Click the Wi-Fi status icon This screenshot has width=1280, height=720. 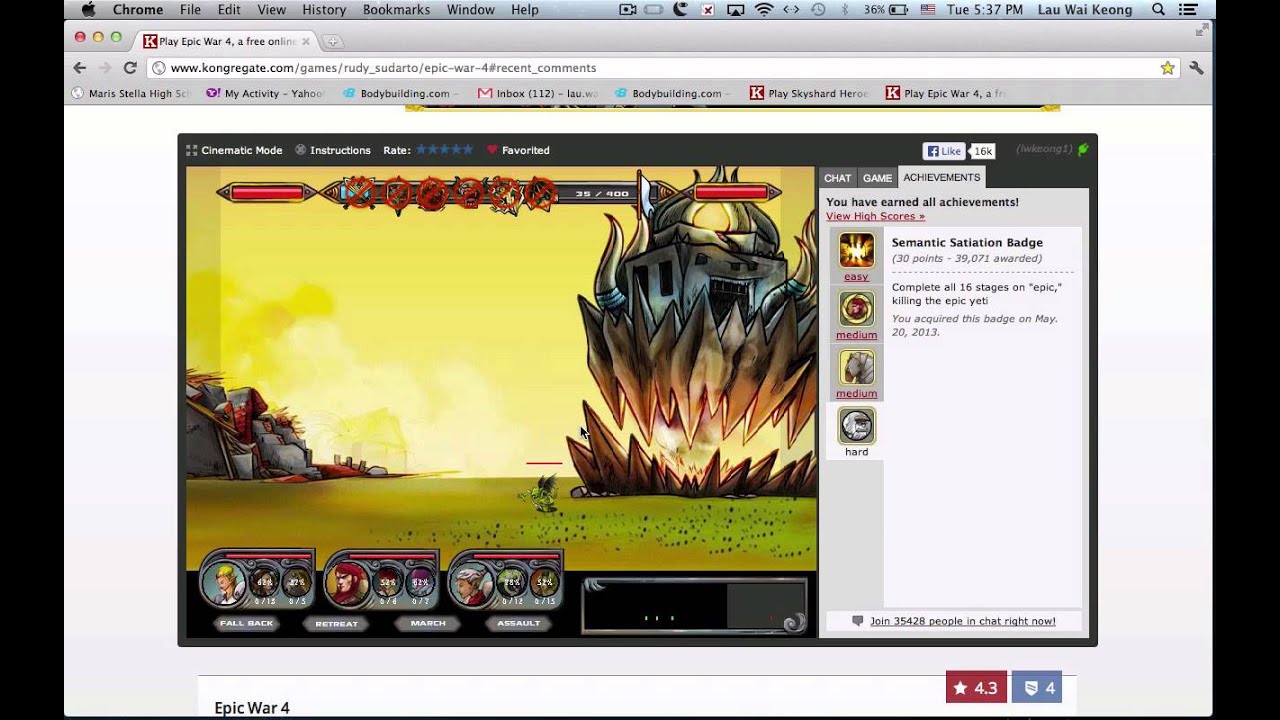tap(764, 10)
